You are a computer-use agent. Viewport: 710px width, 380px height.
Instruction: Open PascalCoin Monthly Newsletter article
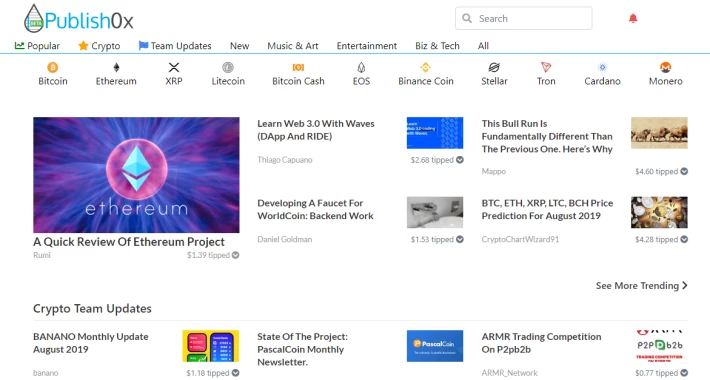point(302,349)
